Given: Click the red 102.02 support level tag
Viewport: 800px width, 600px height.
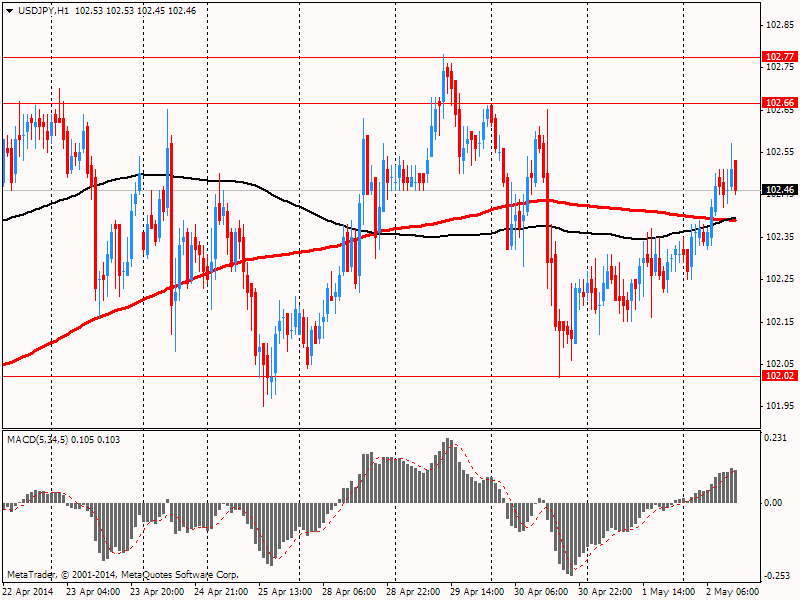Looking at the screenshot, I should tap(778, 376).
